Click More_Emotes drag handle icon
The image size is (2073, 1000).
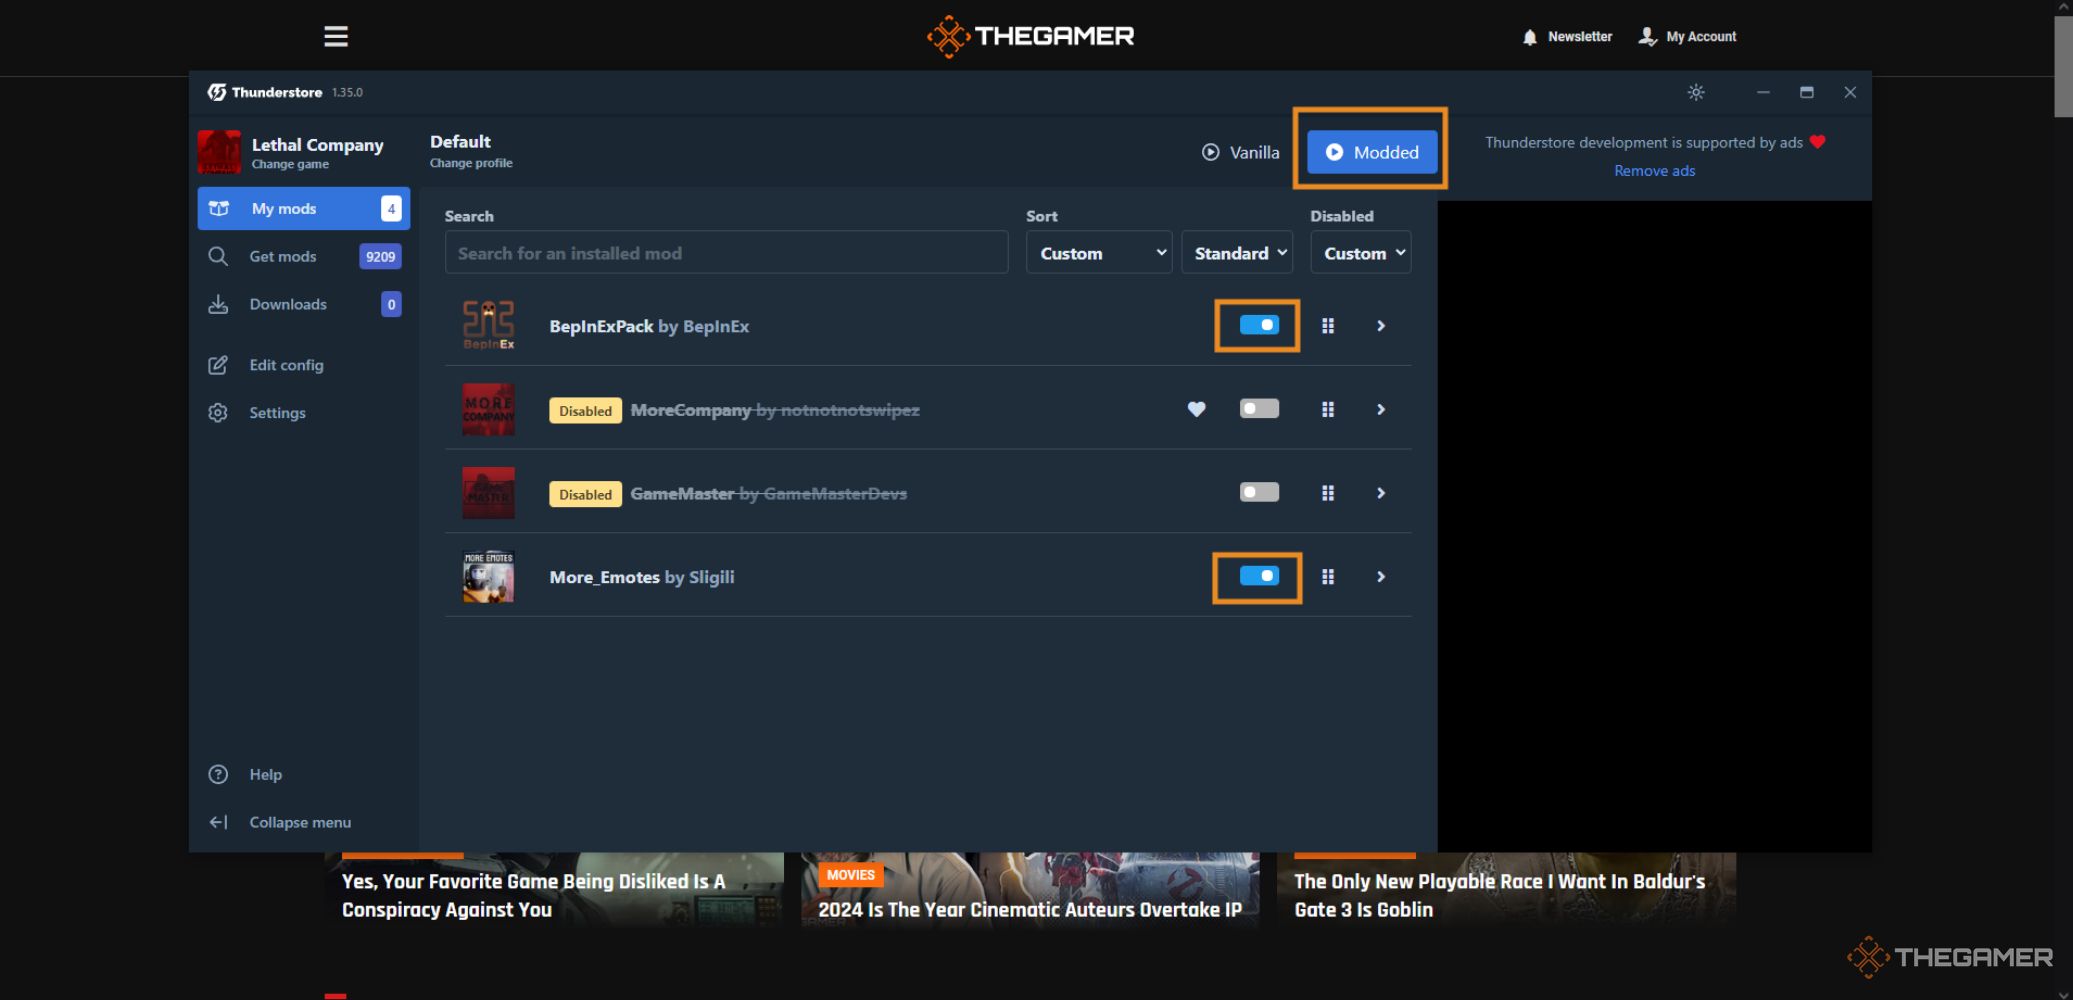pyautogui.click(x=1328, y=577)
